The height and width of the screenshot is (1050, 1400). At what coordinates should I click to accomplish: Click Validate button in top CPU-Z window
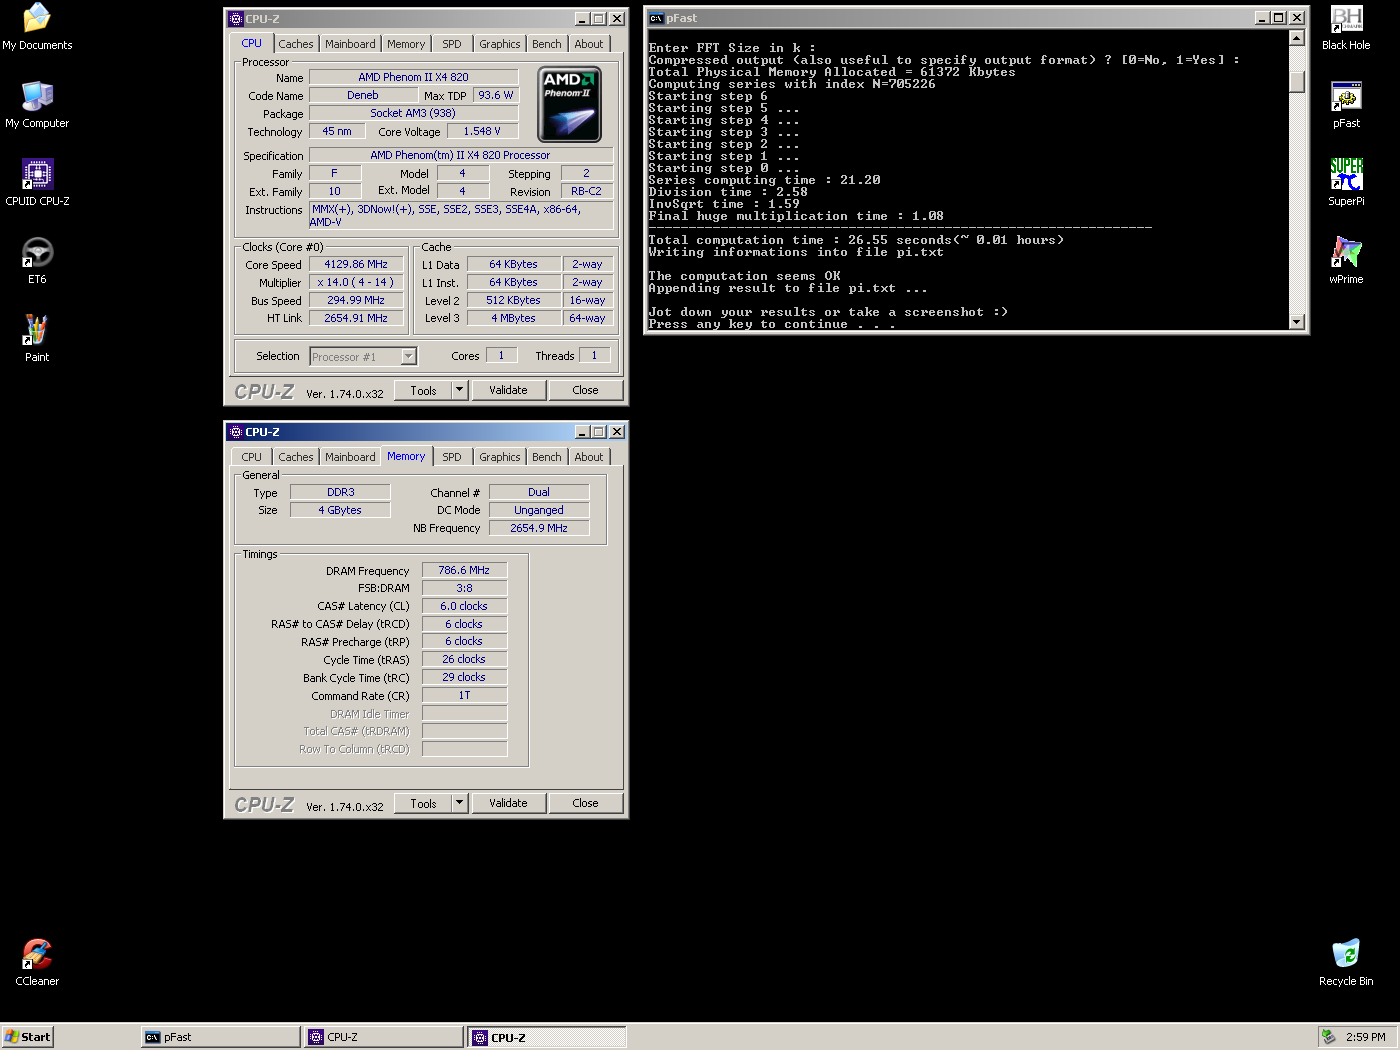coord(508,390)
